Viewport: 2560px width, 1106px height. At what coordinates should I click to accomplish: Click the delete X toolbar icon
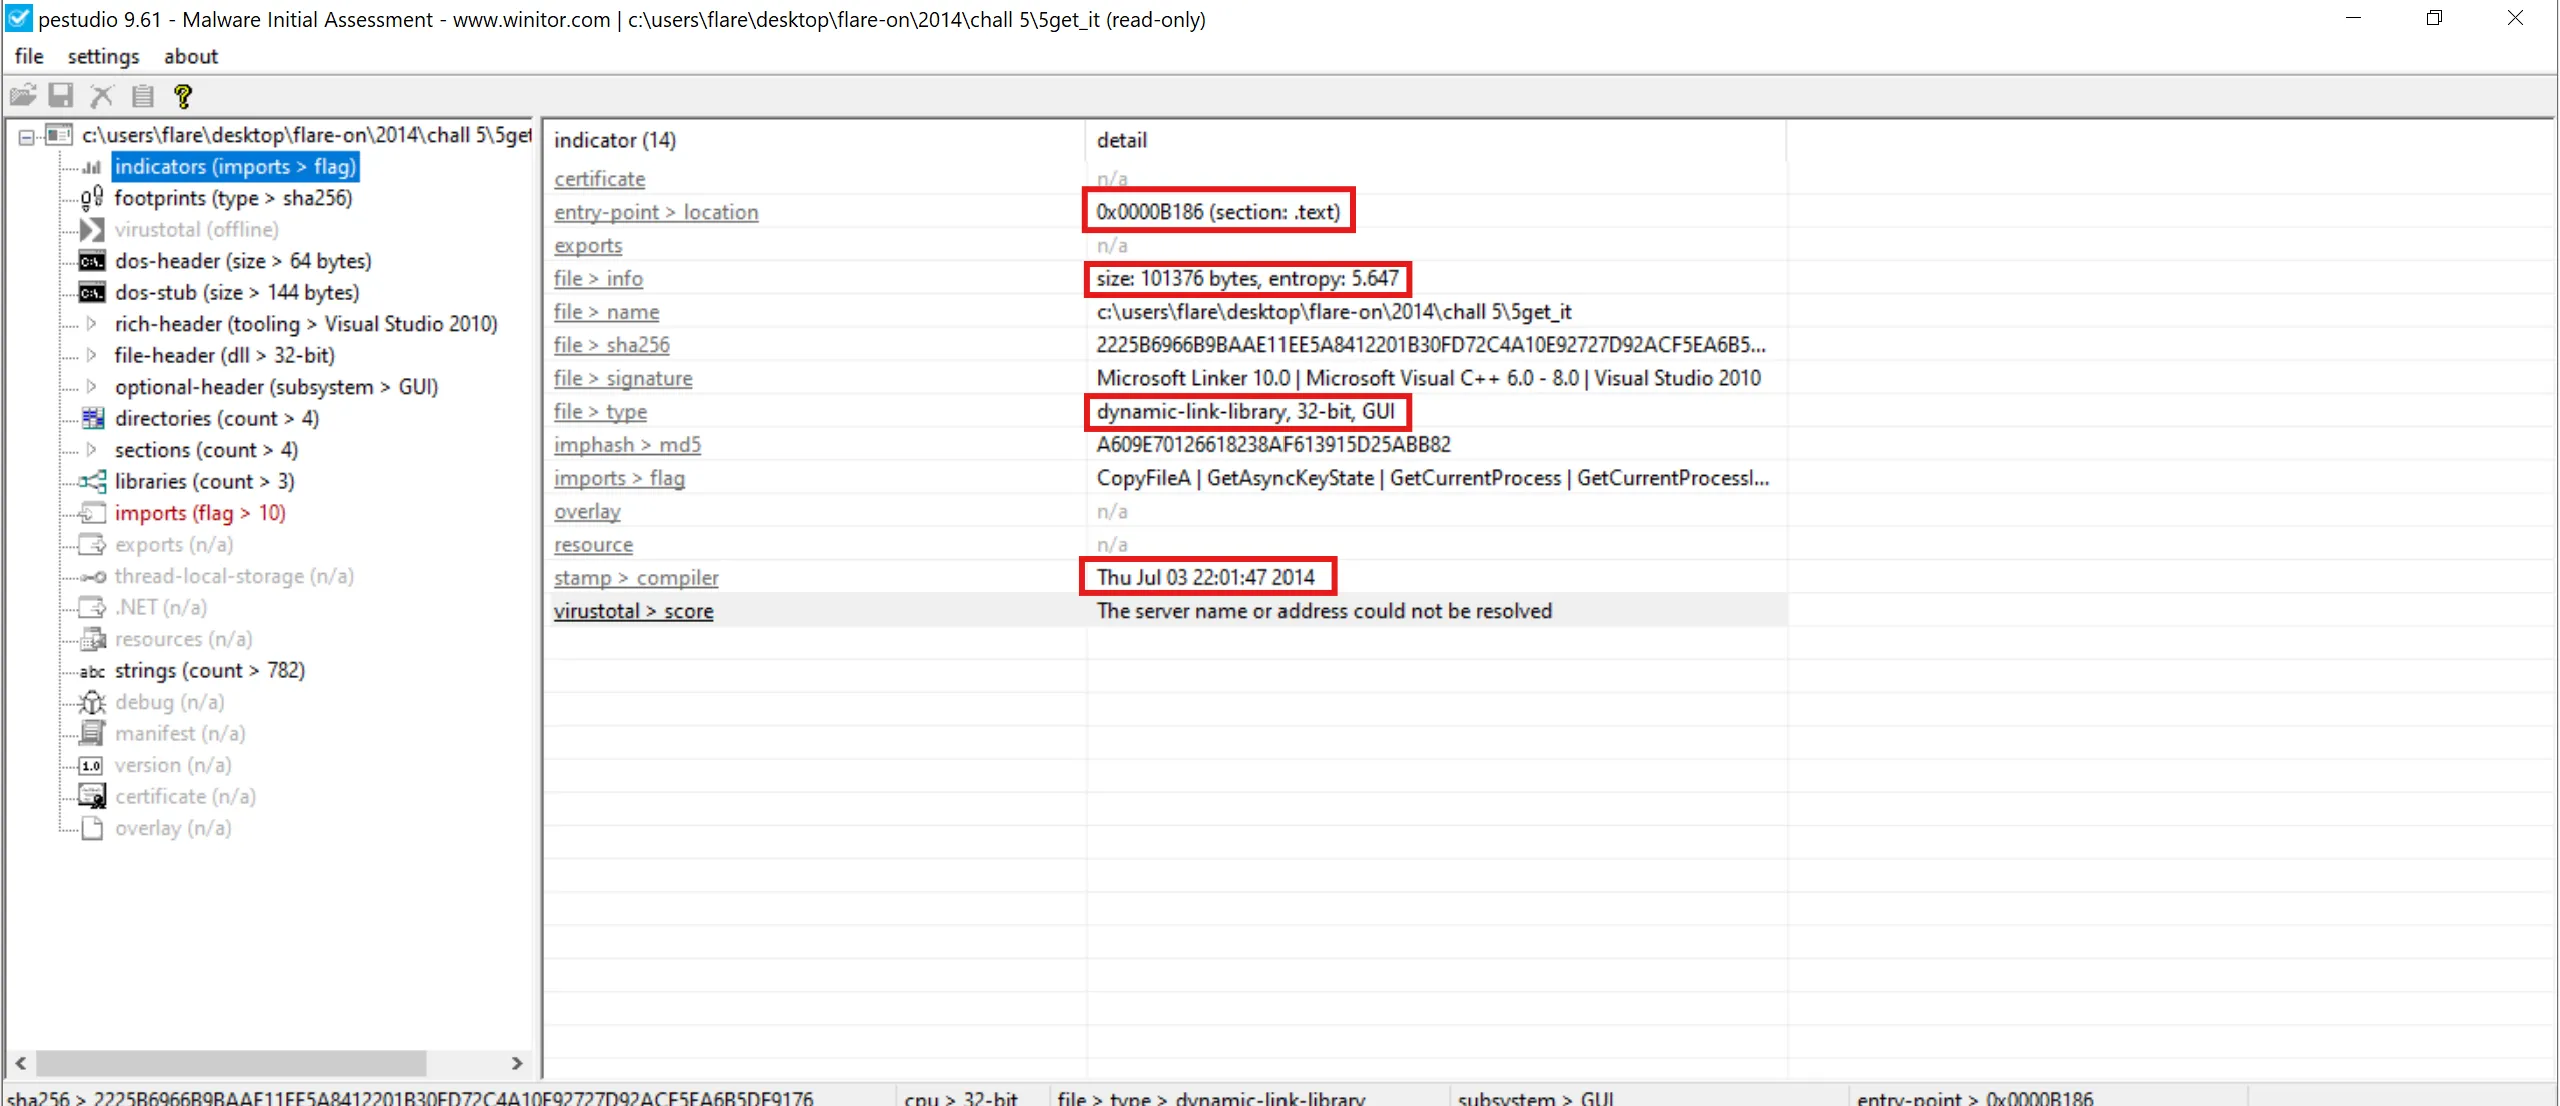[102, 96]
